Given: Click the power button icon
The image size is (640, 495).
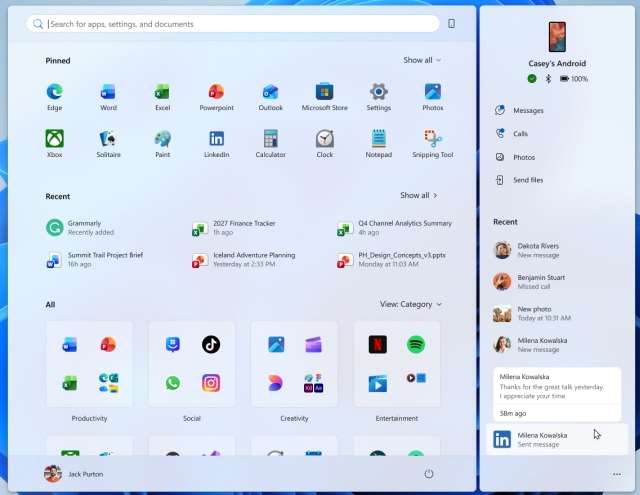Looking at the screenshot, I should (429, 474).
